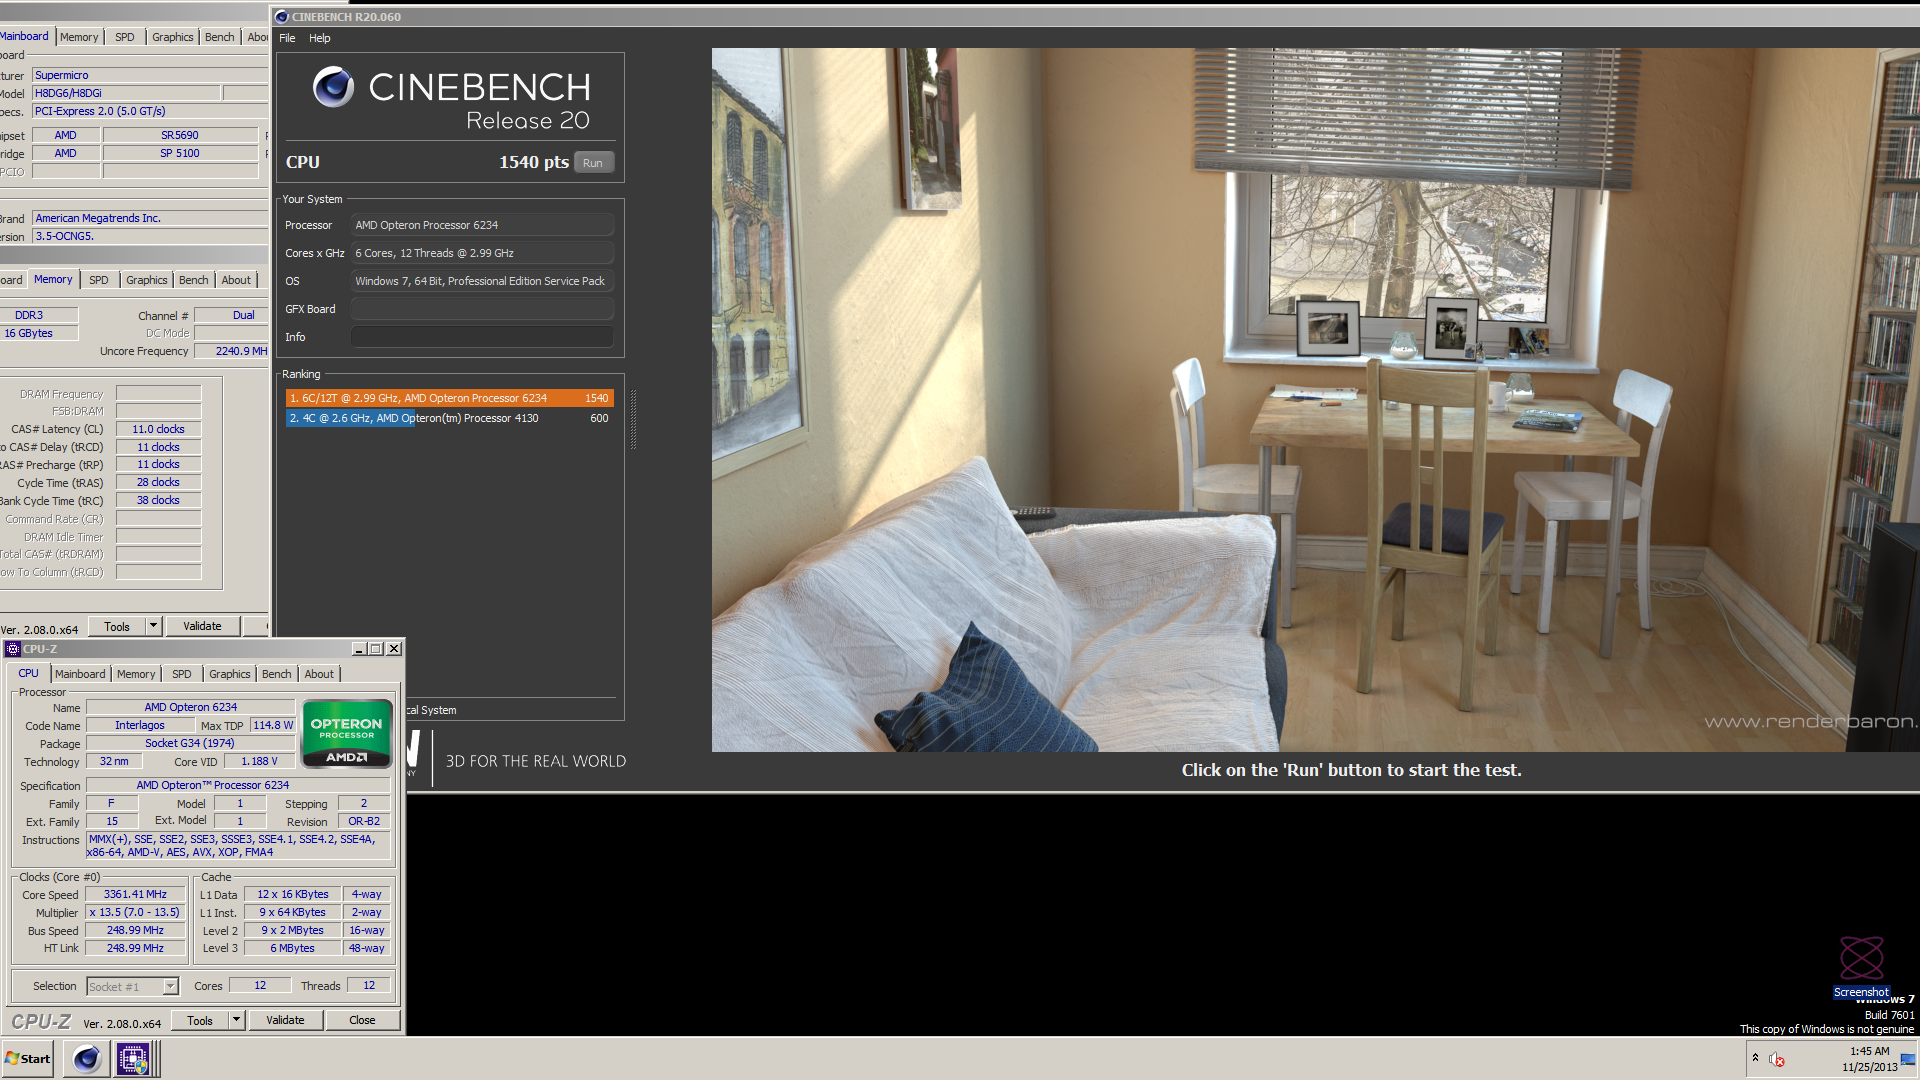Select Graphics tab in topmost CPU-Z Mainboard window
Image resolution: width=1920 pixels, height=1080 pixels.
point(173,37)
